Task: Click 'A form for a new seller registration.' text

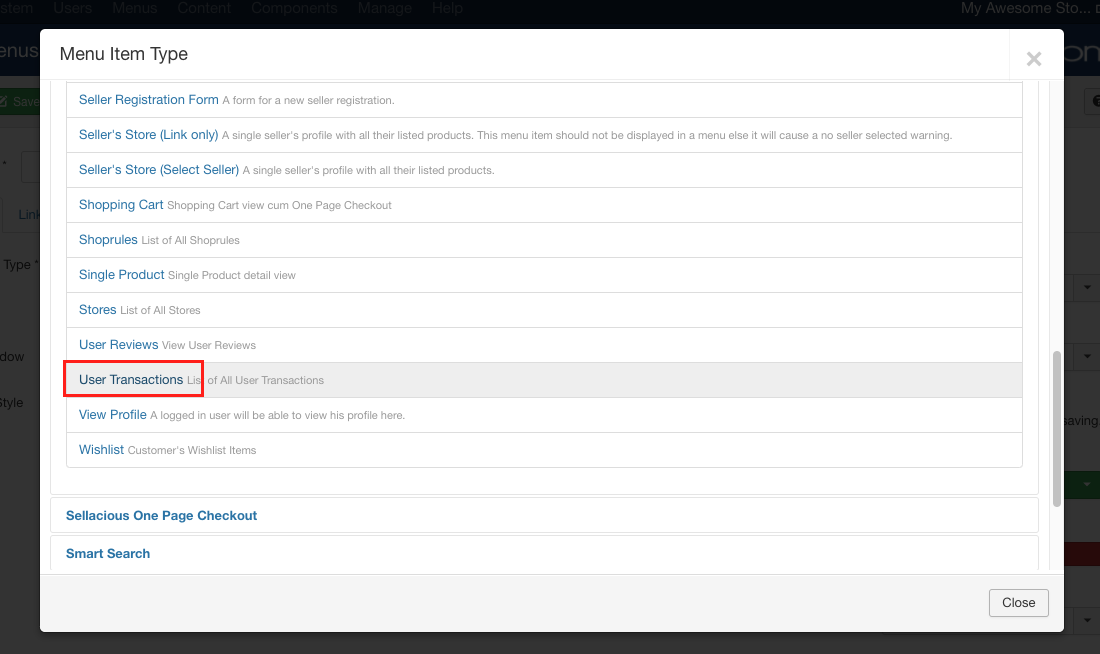Action: point(309,100)
